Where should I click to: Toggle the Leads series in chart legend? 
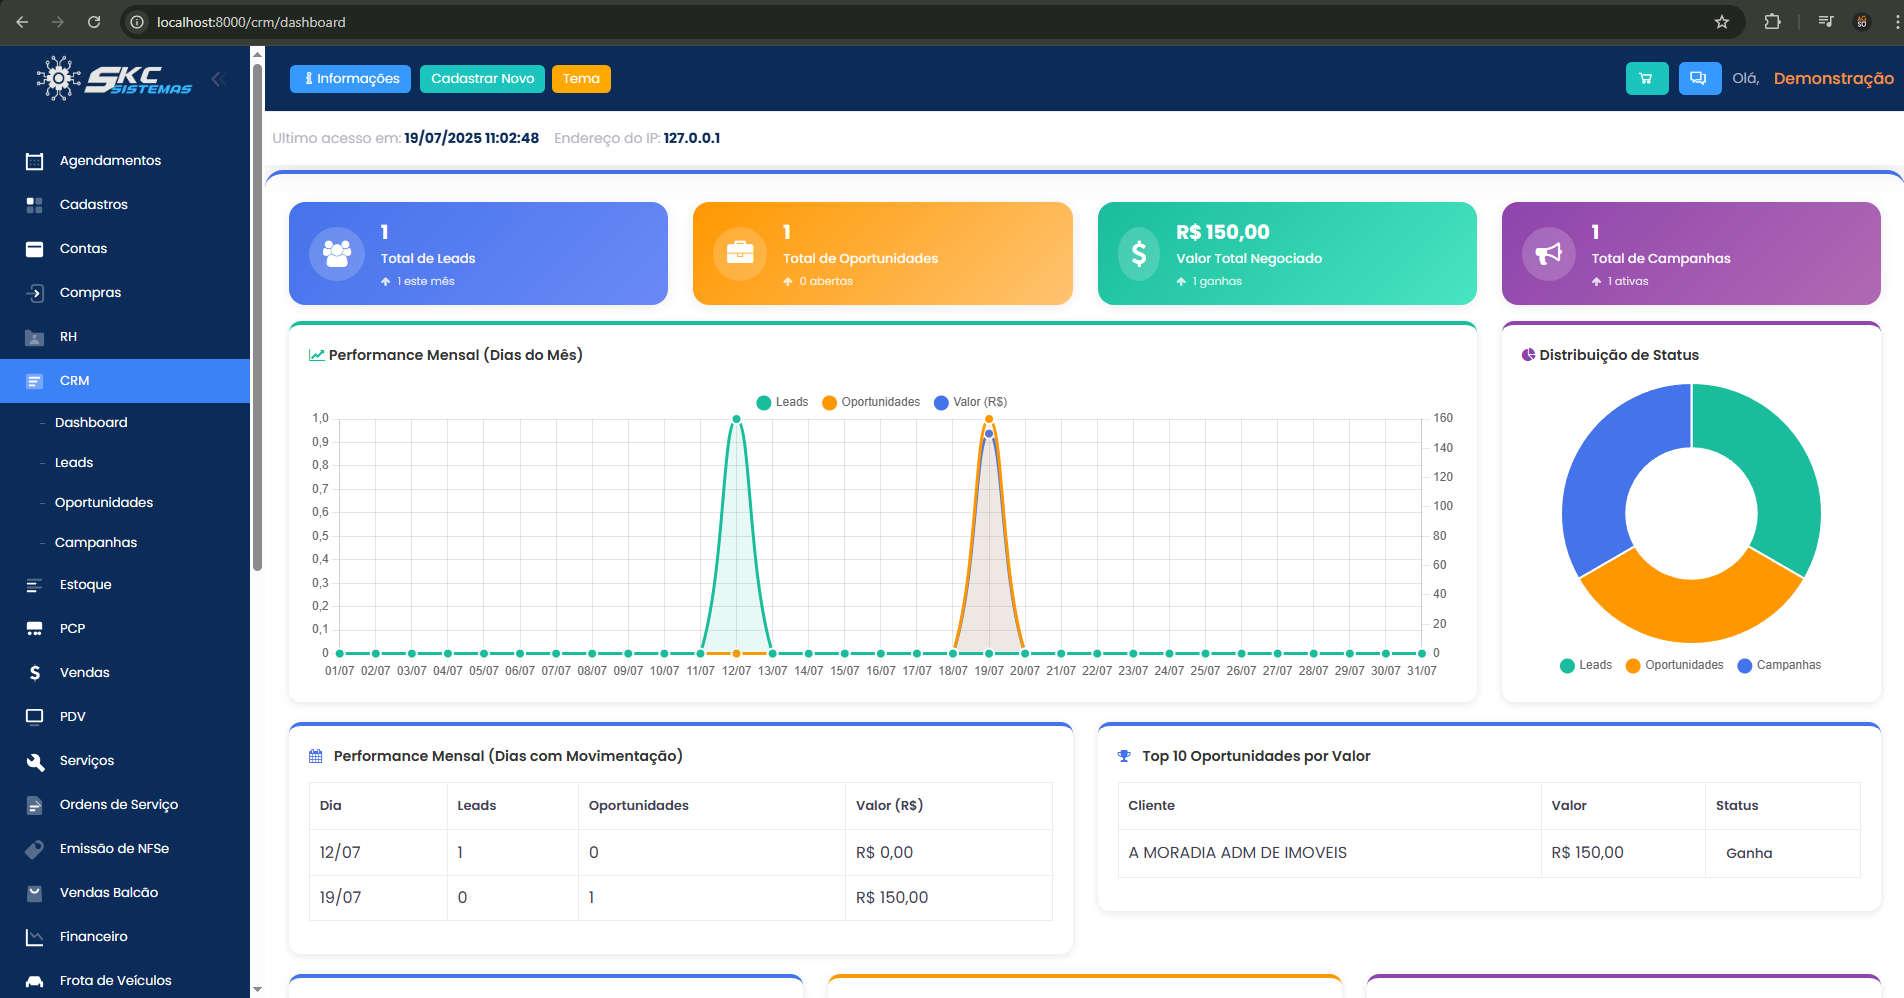click(785, 402)
